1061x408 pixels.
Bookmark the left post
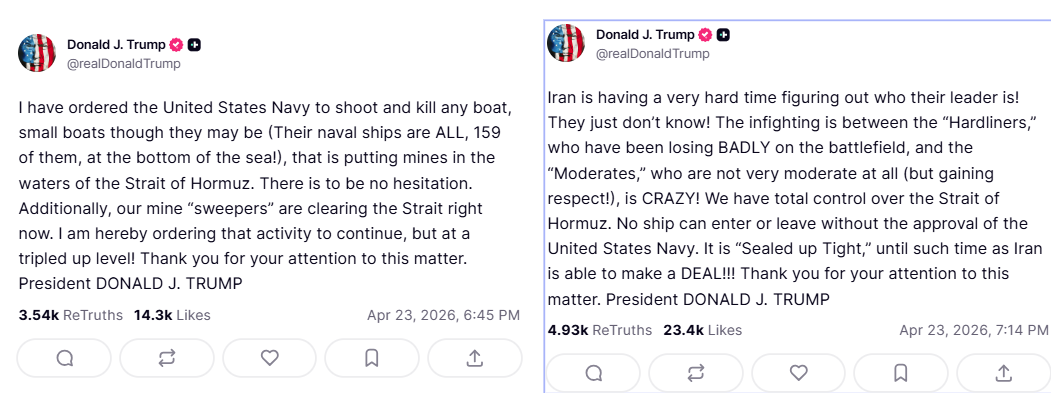coord(371,358)
